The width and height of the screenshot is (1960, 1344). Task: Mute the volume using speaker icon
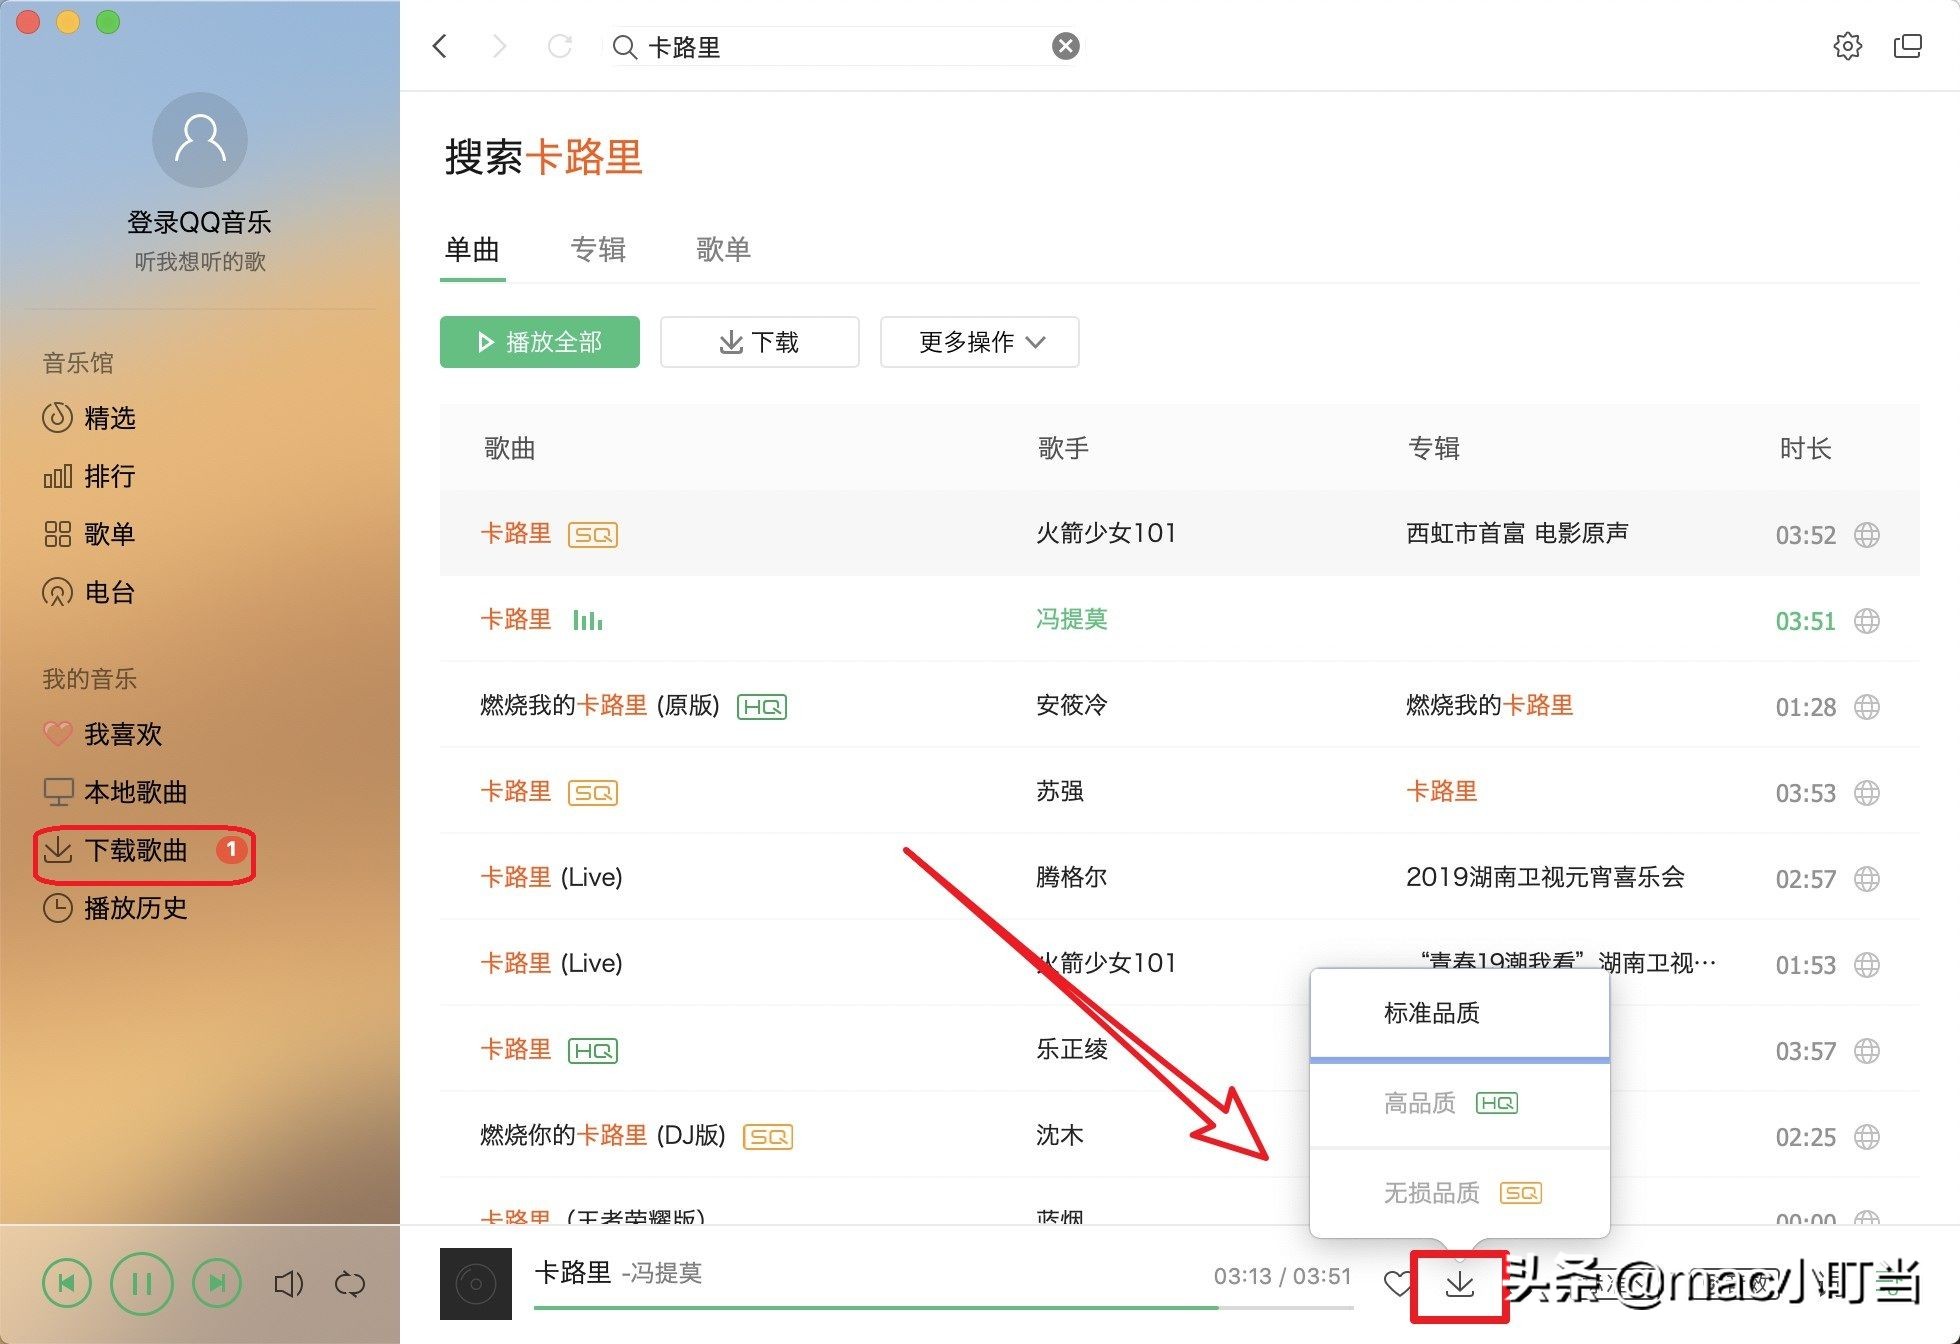[x=289, y=1284]
